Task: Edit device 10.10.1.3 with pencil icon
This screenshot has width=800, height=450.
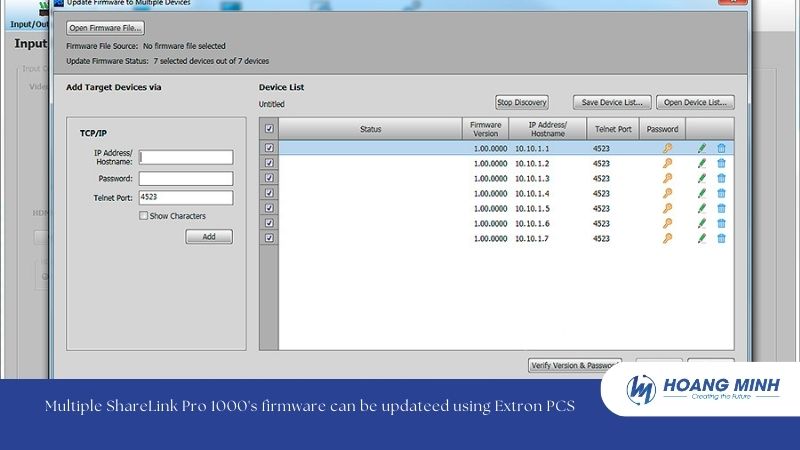Action: tap(702, 178)
